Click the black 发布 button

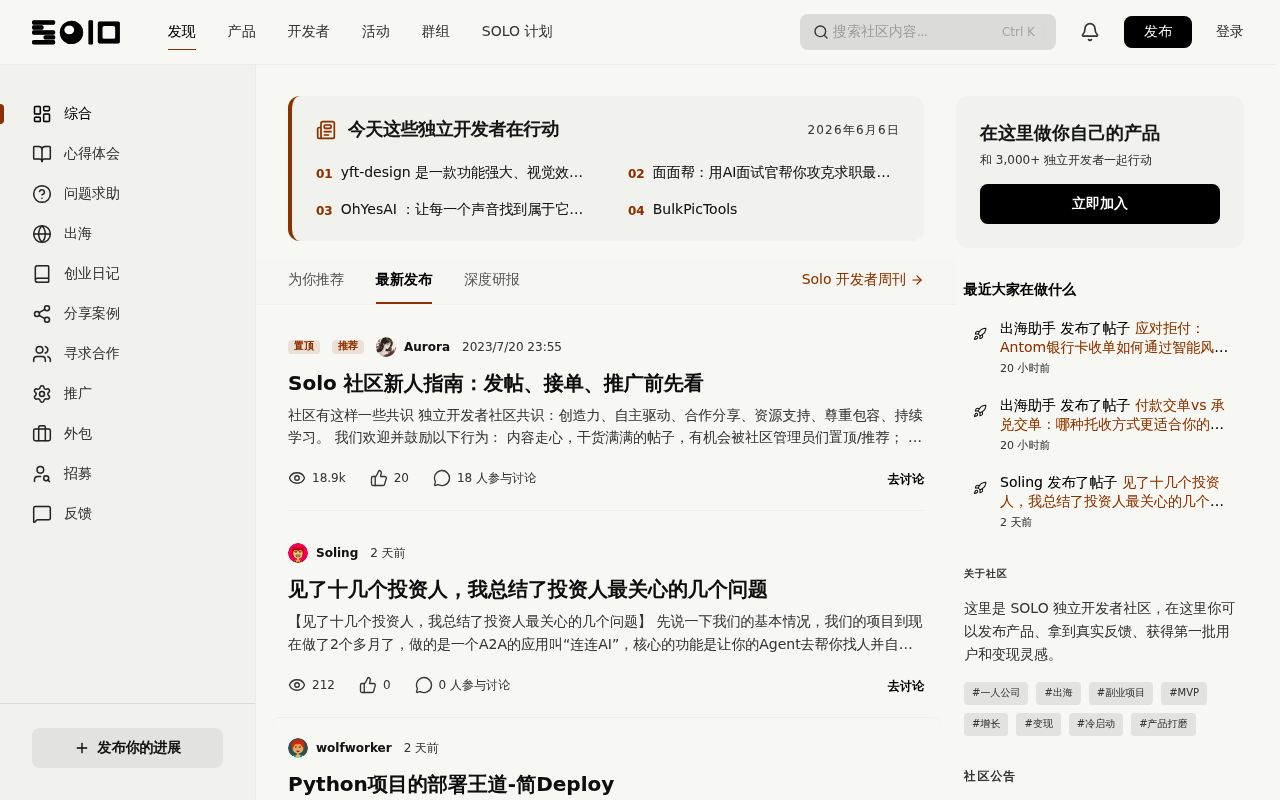(1158, 32)
